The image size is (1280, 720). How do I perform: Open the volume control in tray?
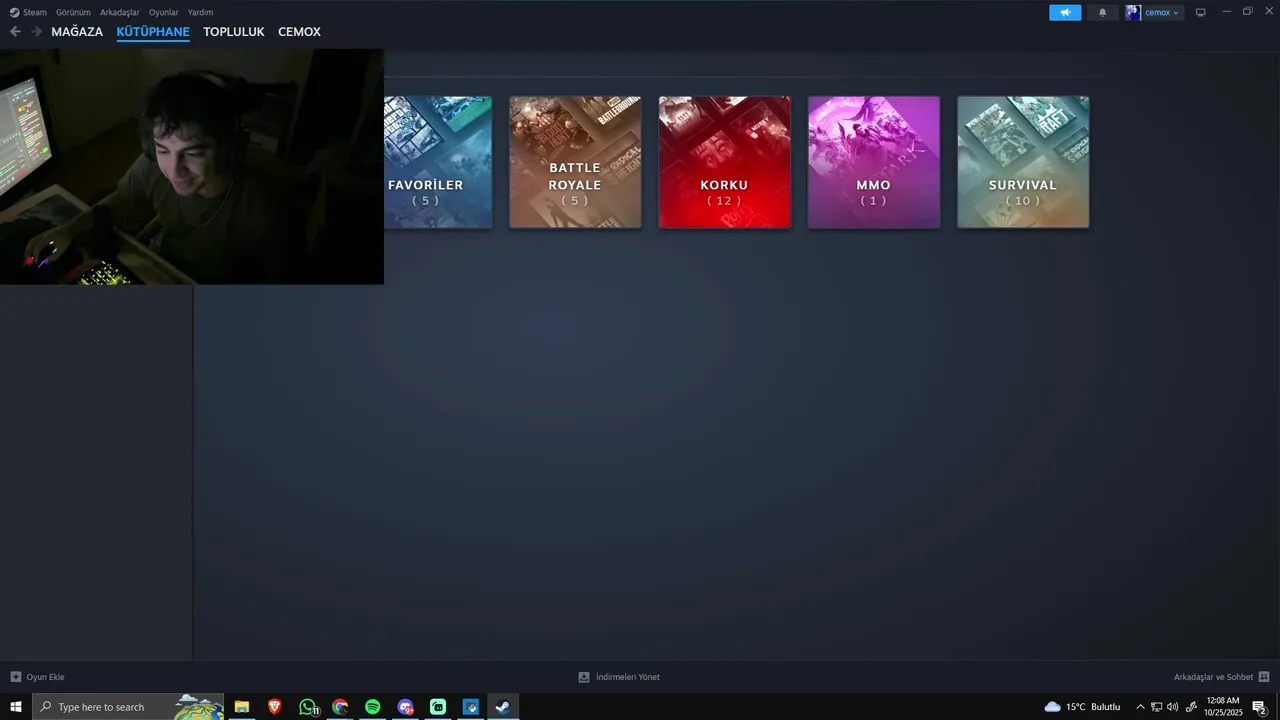(x=1173, y=707)
